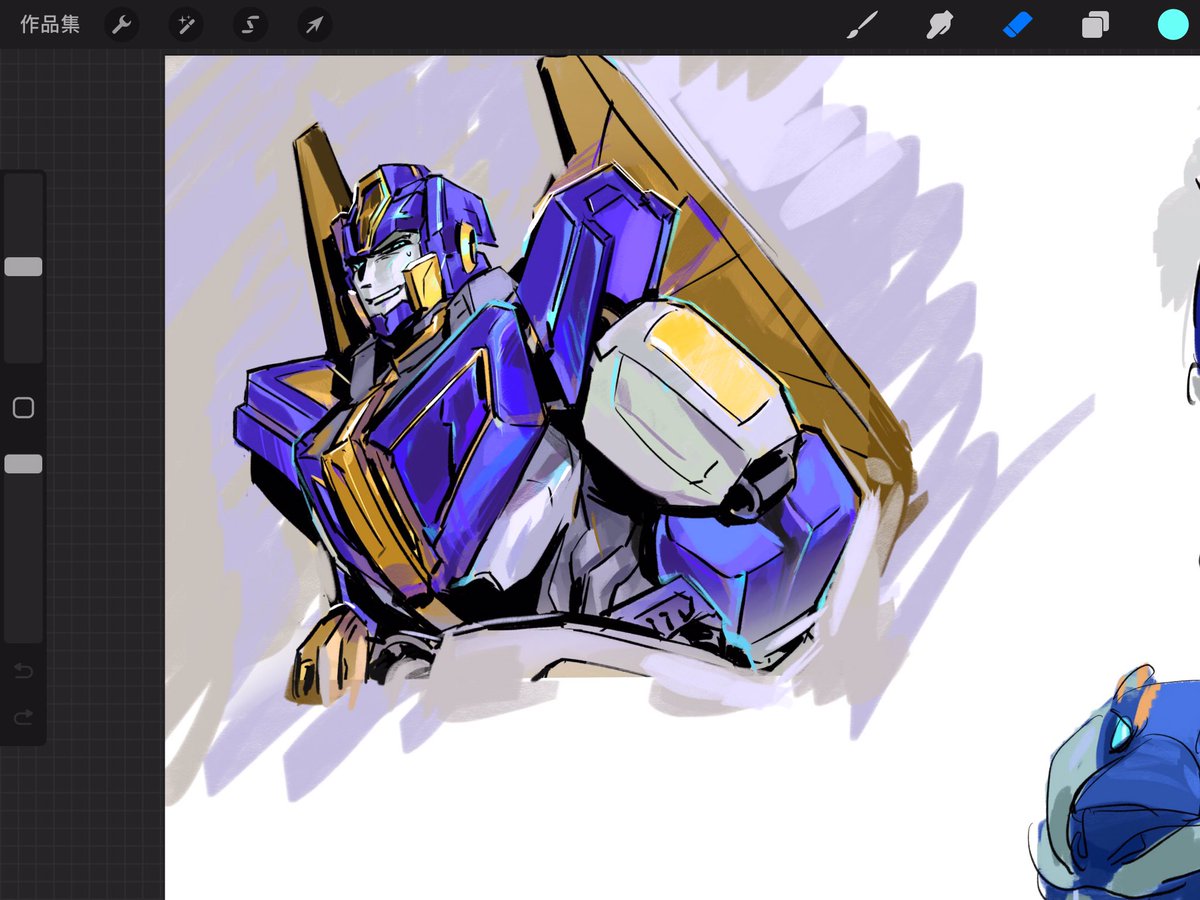The image size is (1200, 900).
Task: Click the brush size slider handle
Action: coord(23,266)
